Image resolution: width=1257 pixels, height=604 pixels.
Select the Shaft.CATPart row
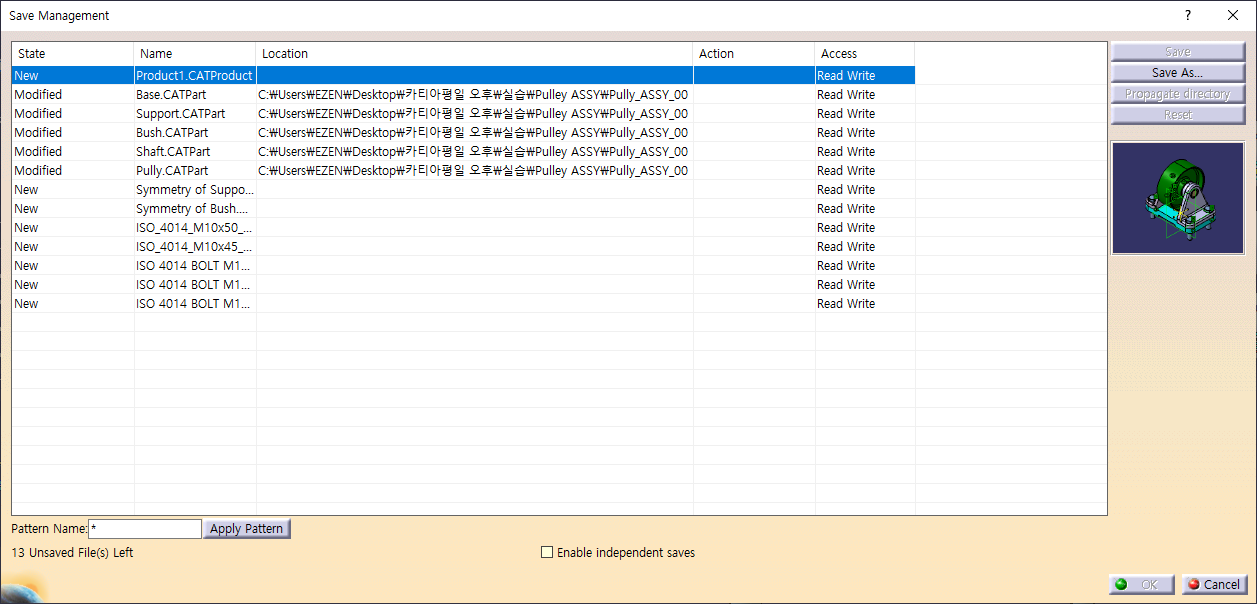click(x=463, y=151)
